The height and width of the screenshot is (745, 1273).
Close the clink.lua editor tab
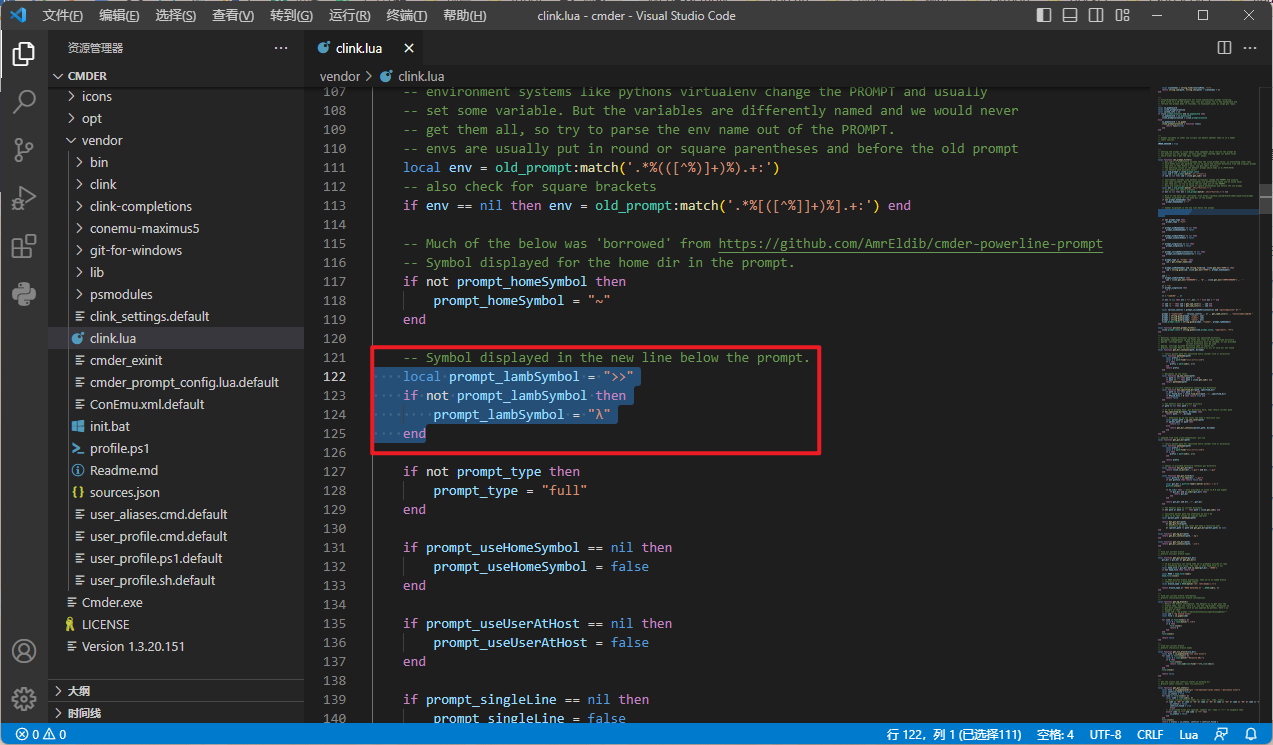point(408,48)
